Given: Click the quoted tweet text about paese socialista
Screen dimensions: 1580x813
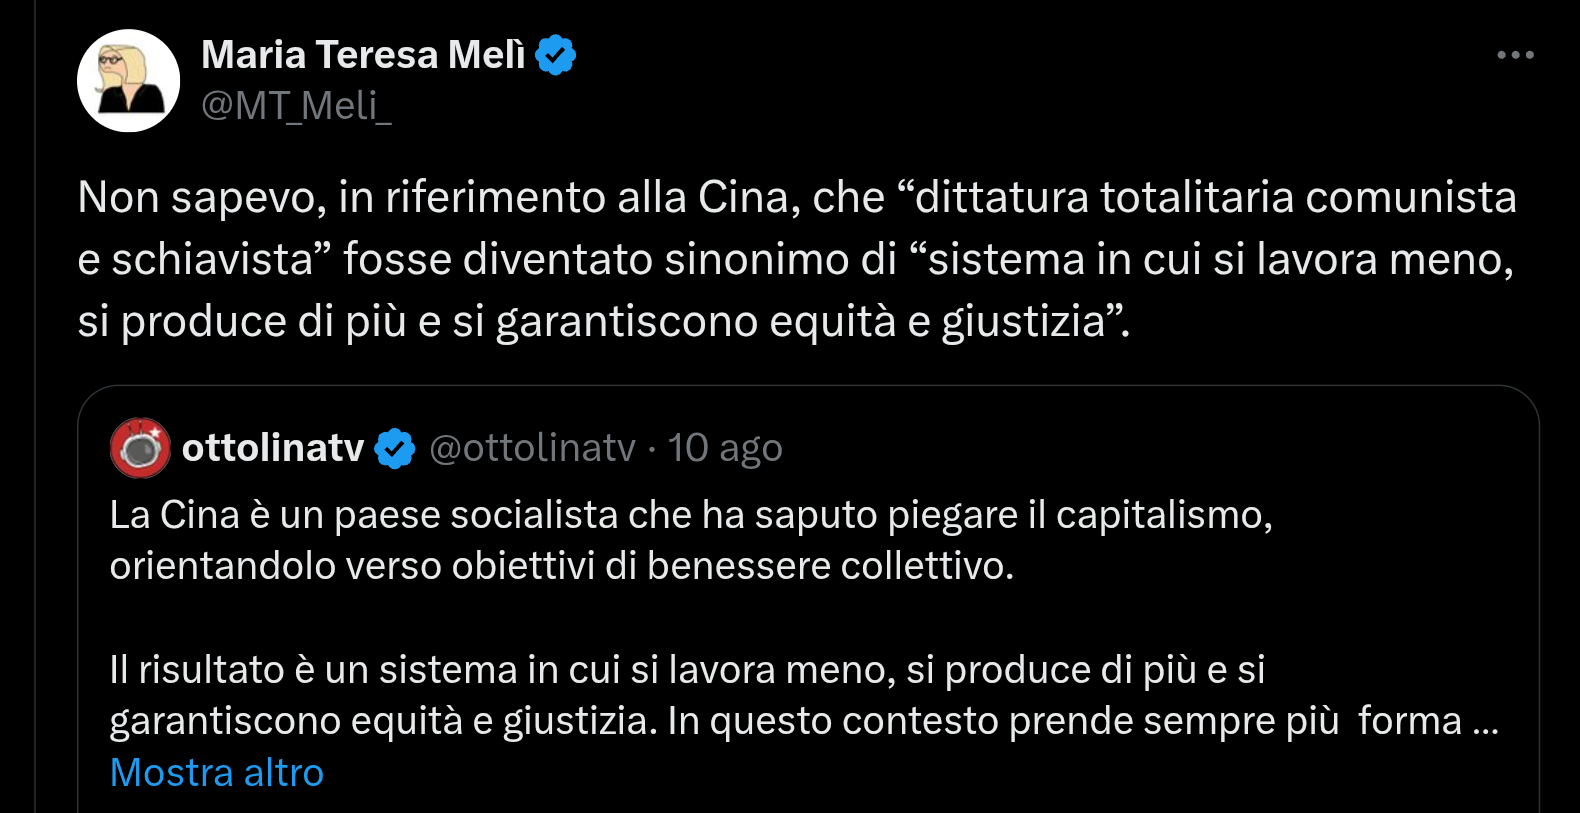Looking at the screenshot, I should (600, 540).
